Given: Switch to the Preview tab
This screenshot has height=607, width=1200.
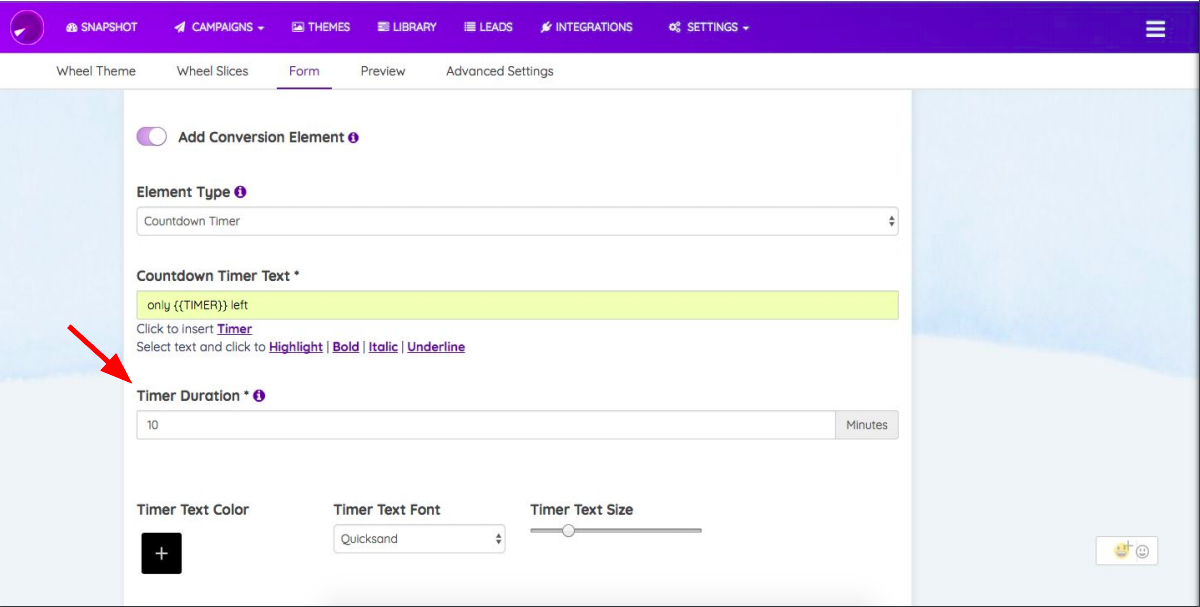Looking at the screenshot, I should pos(383,71).
